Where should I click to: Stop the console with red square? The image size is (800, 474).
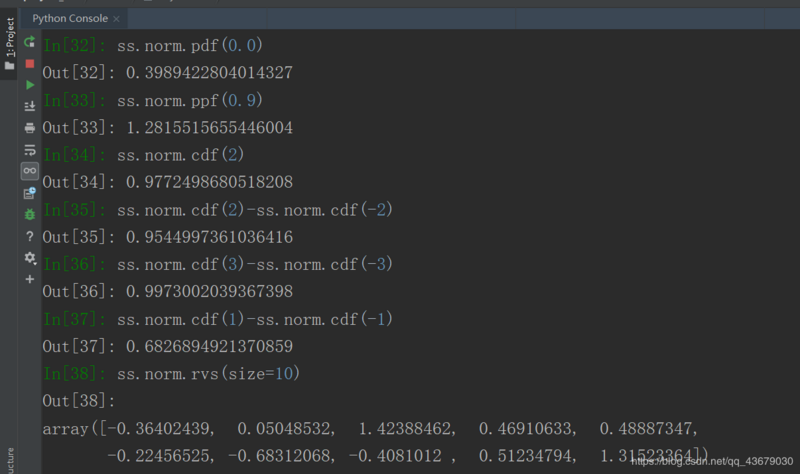[30, 64]
